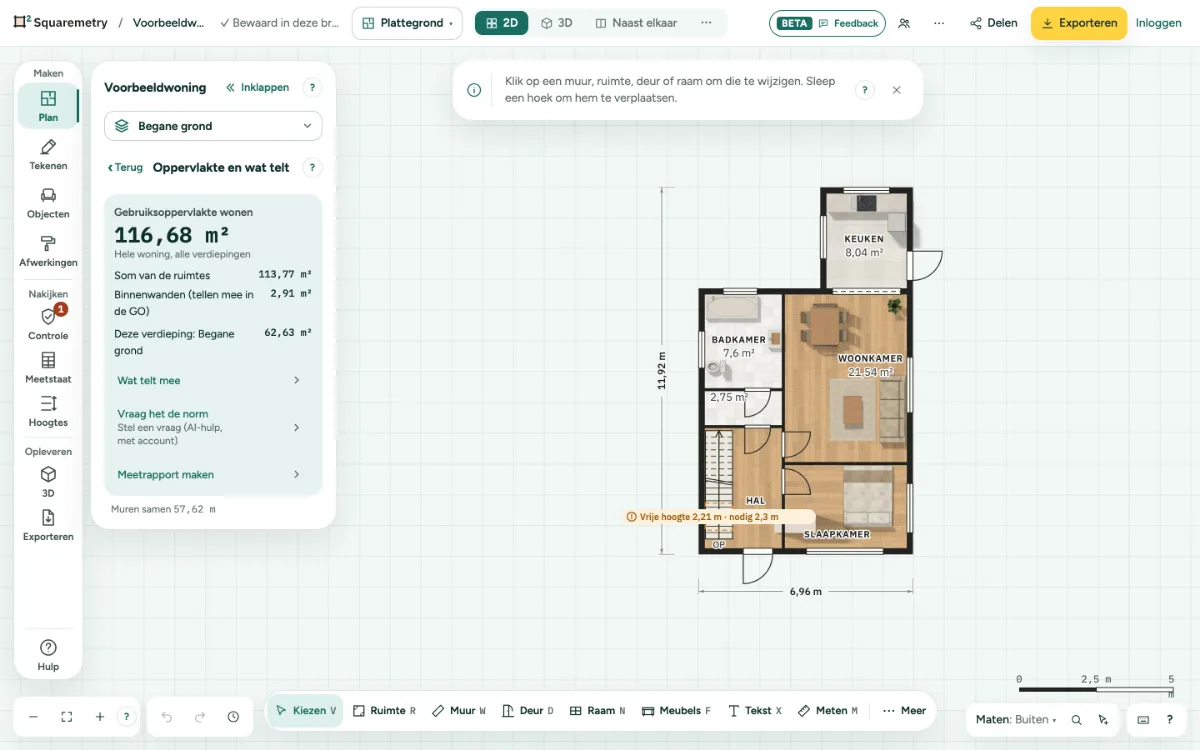Image resolution: width=1200 pixels, height=750 pixels.
Task: Select the Muur tool
Action: point(459,711)
